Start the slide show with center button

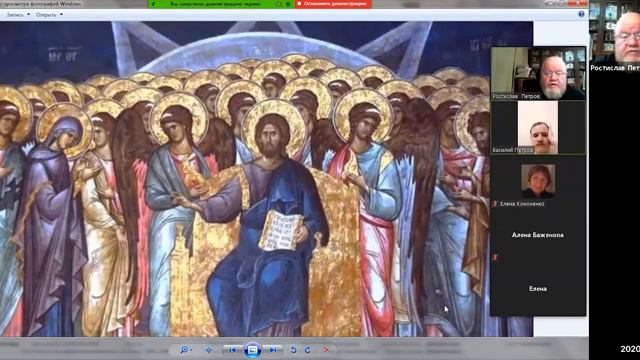tap(253, 350)
